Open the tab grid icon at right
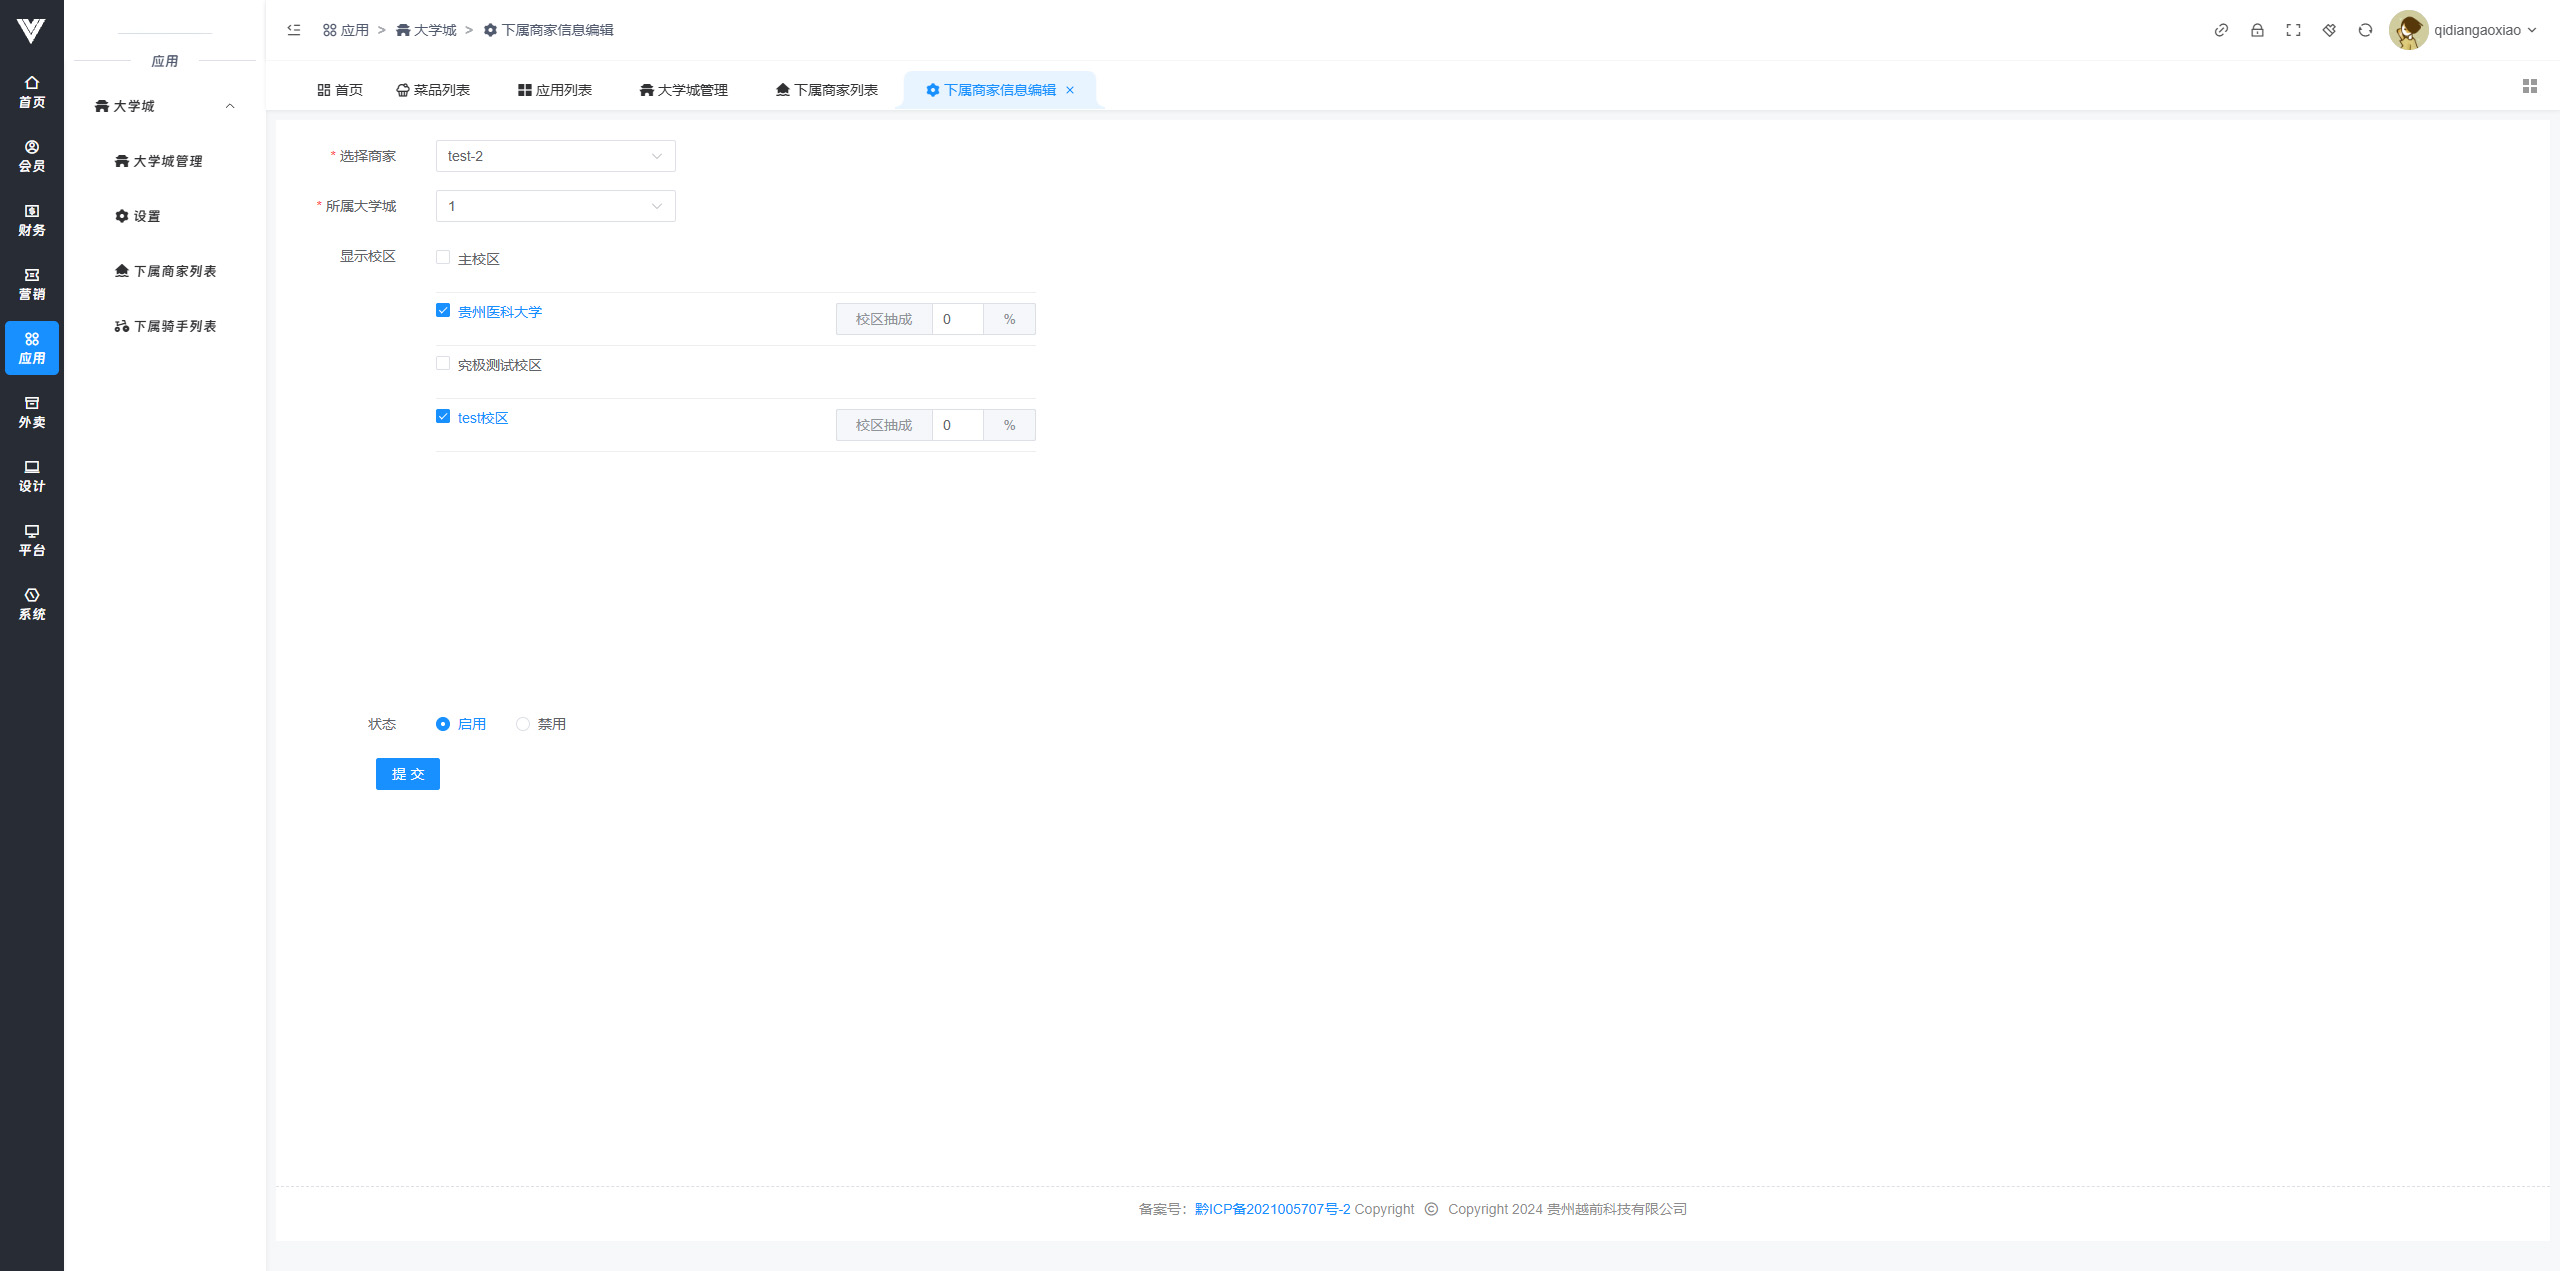Screen dimensions: 2560x1271 [x=2530, y=87]
